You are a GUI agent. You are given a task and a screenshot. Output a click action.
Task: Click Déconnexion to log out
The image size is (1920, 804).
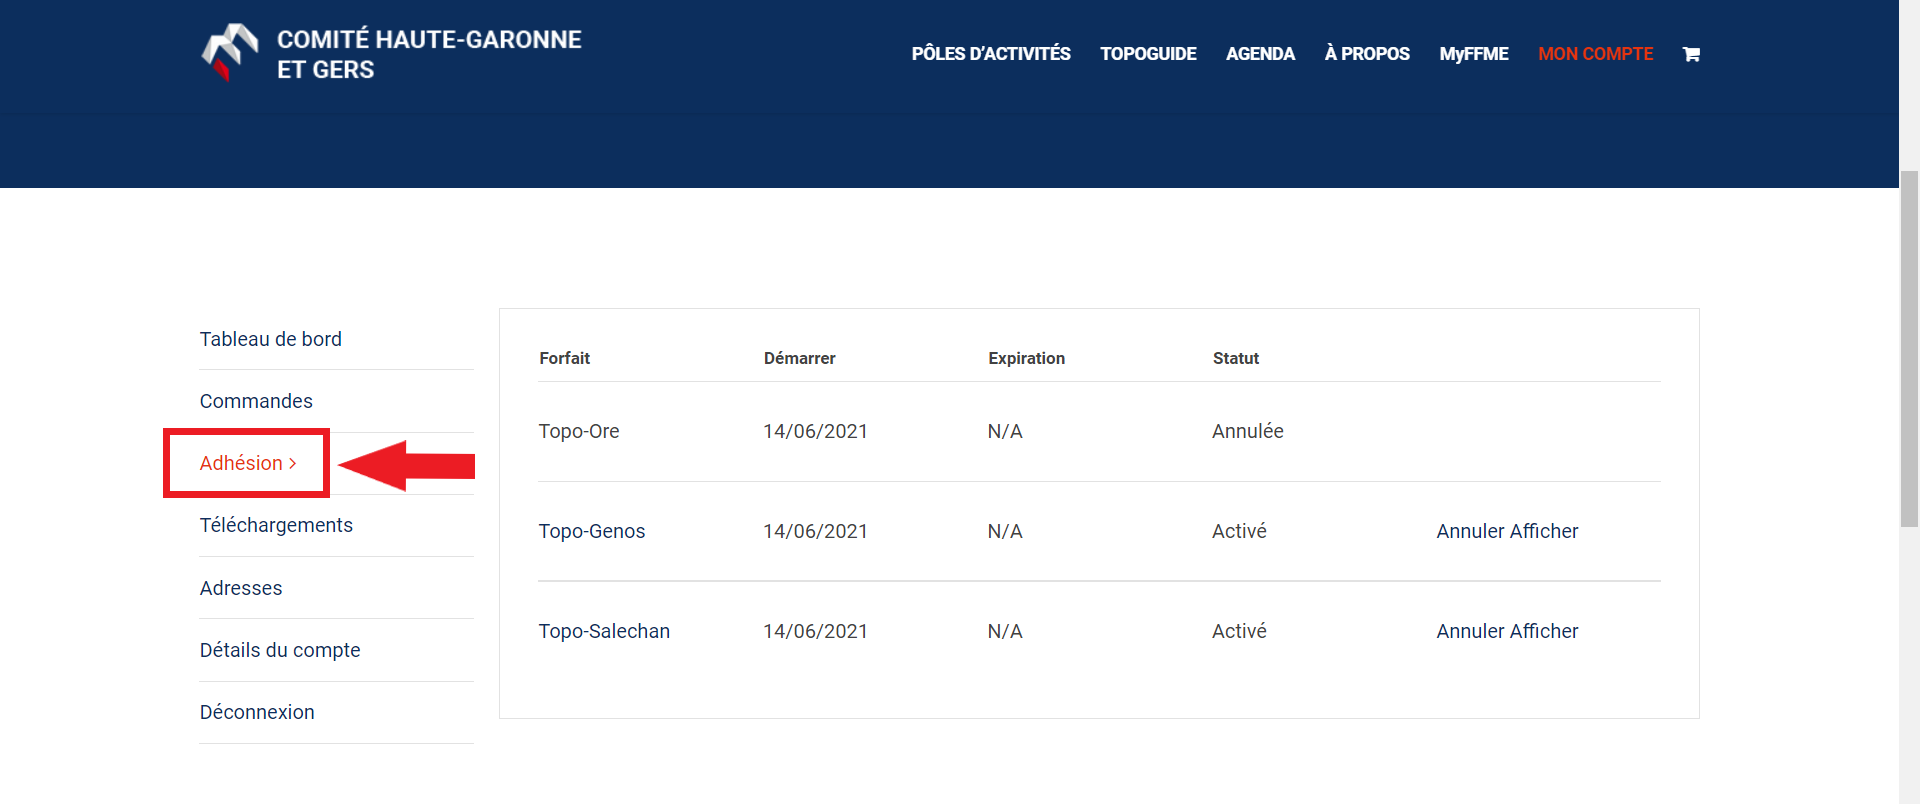[x=257, y=712]
